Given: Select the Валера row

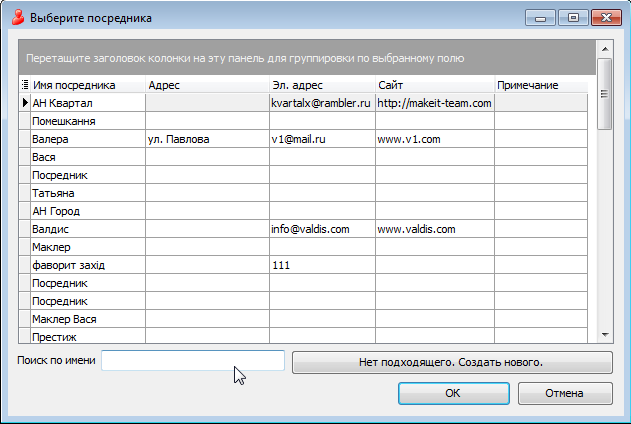Looking at the screenshot, I should (87, 139).
